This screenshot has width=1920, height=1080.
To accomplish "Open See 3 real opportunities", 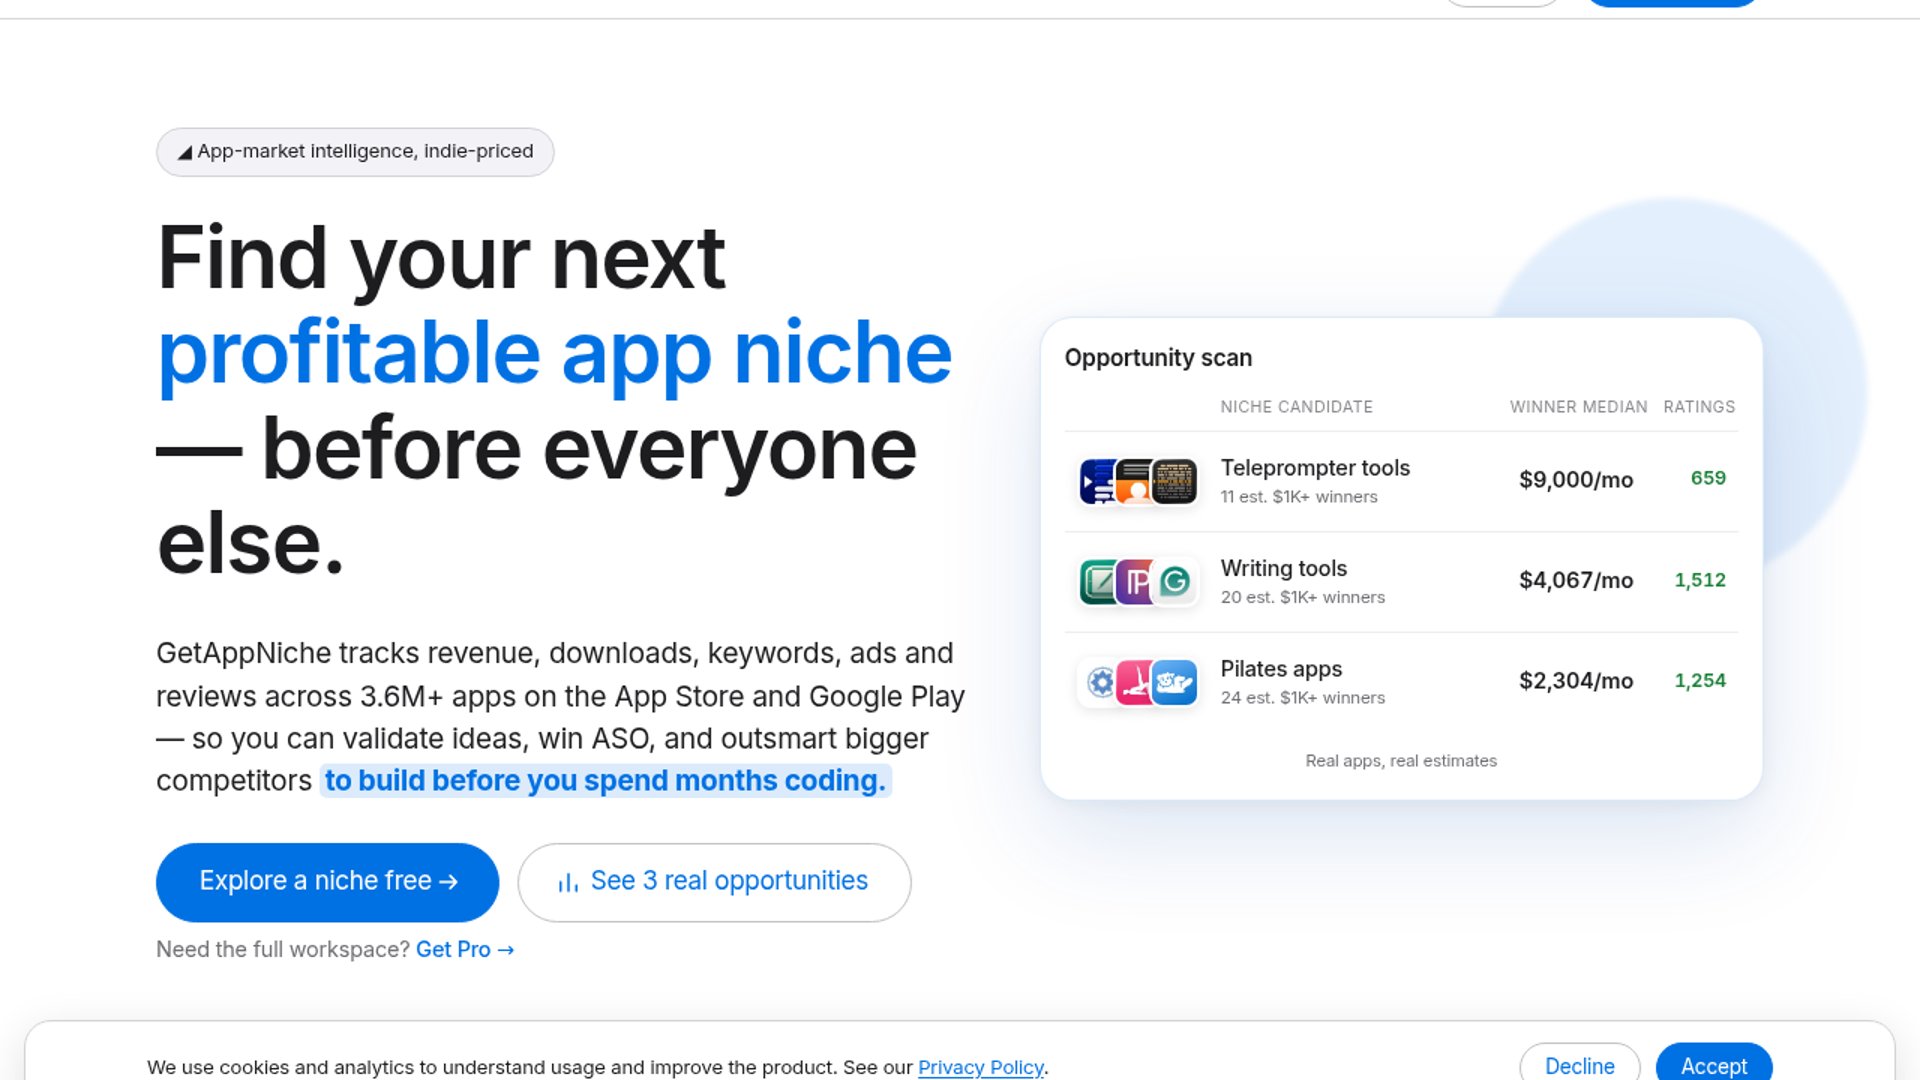I will click(714, 882).
